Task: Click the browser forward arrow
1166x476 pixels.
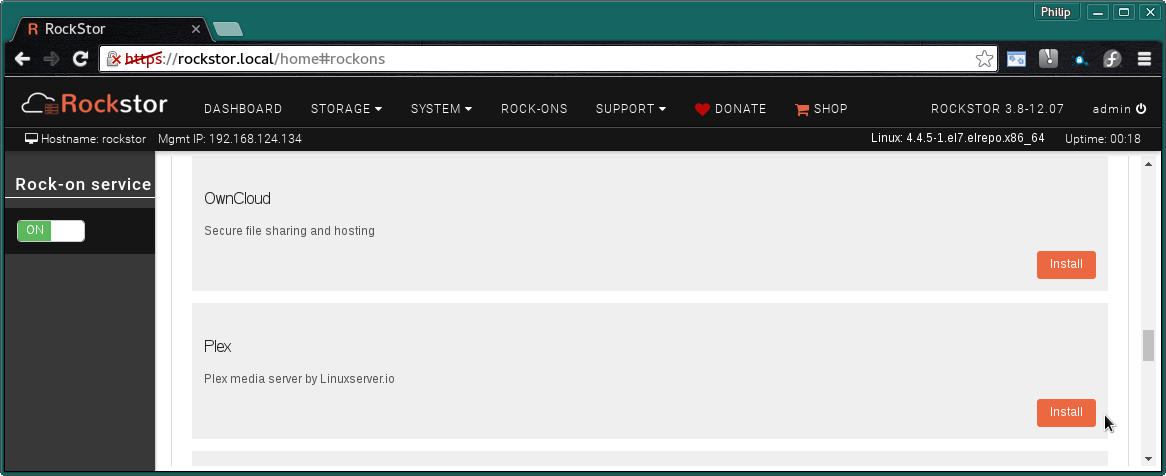Action: tap(51, 59)
